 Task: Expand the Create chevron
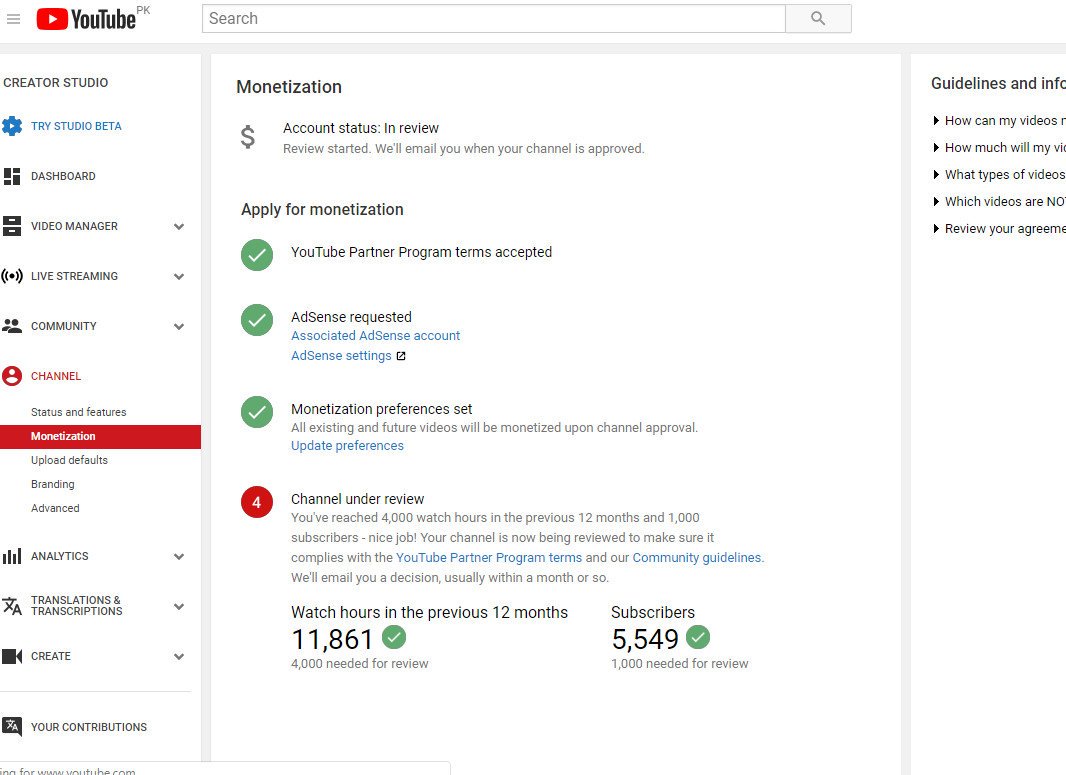[179, 657]
